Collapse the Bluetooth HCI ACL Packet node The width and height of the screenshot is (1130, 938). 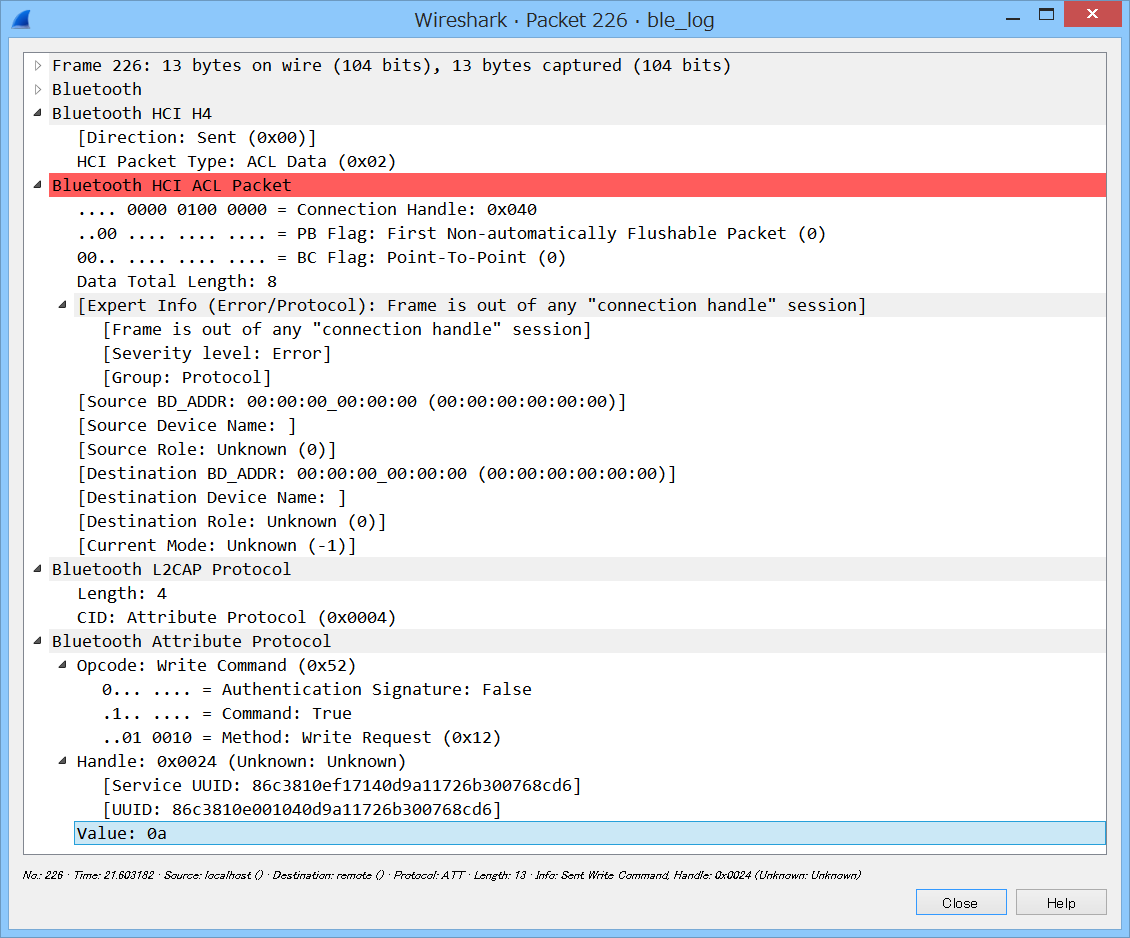point(38,185)
